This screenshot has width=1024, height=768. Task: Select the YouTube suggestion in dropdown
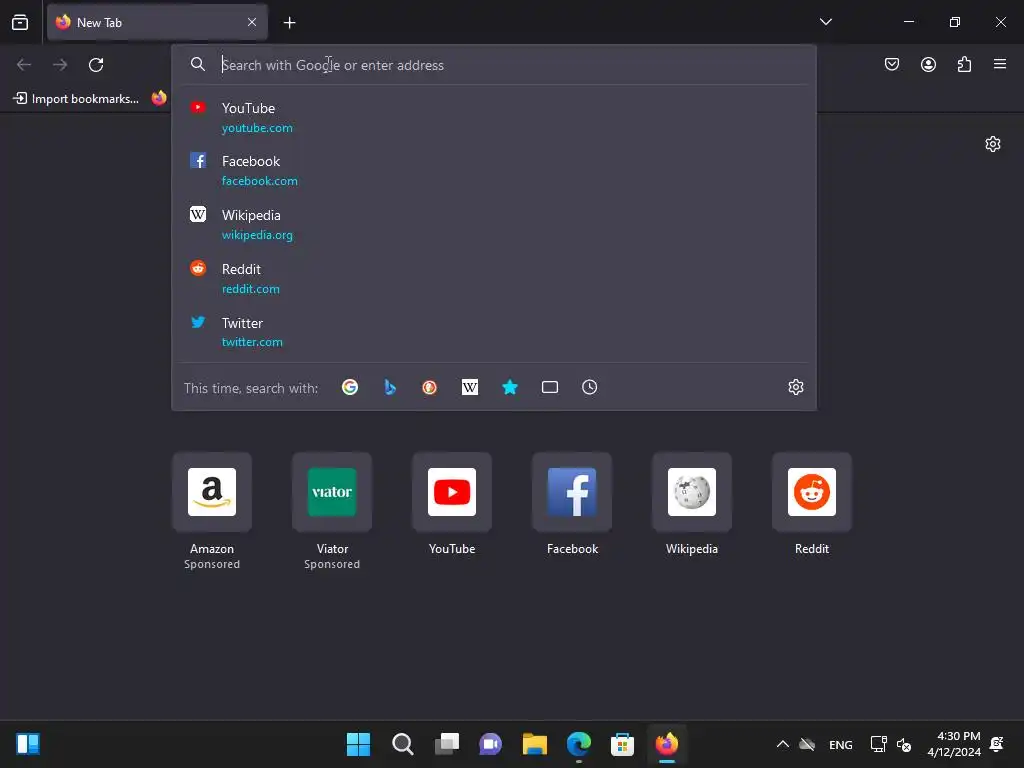click(x=494, y=118)
